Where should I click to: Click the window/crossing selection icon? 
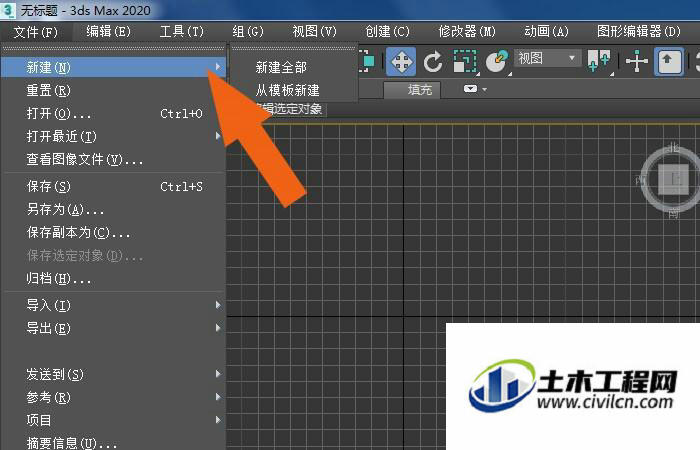point(367,61)
